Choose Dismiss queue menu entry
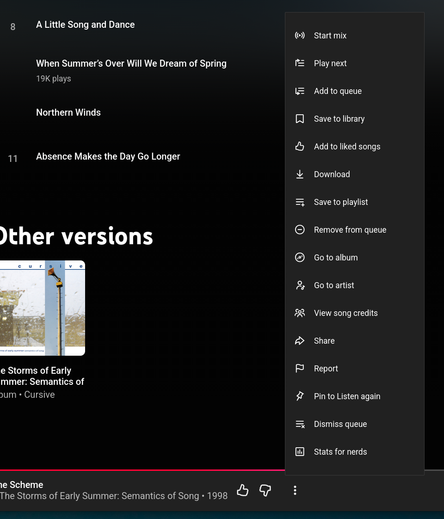This screenshot has height=519, width=444. [x=355, y=424]
